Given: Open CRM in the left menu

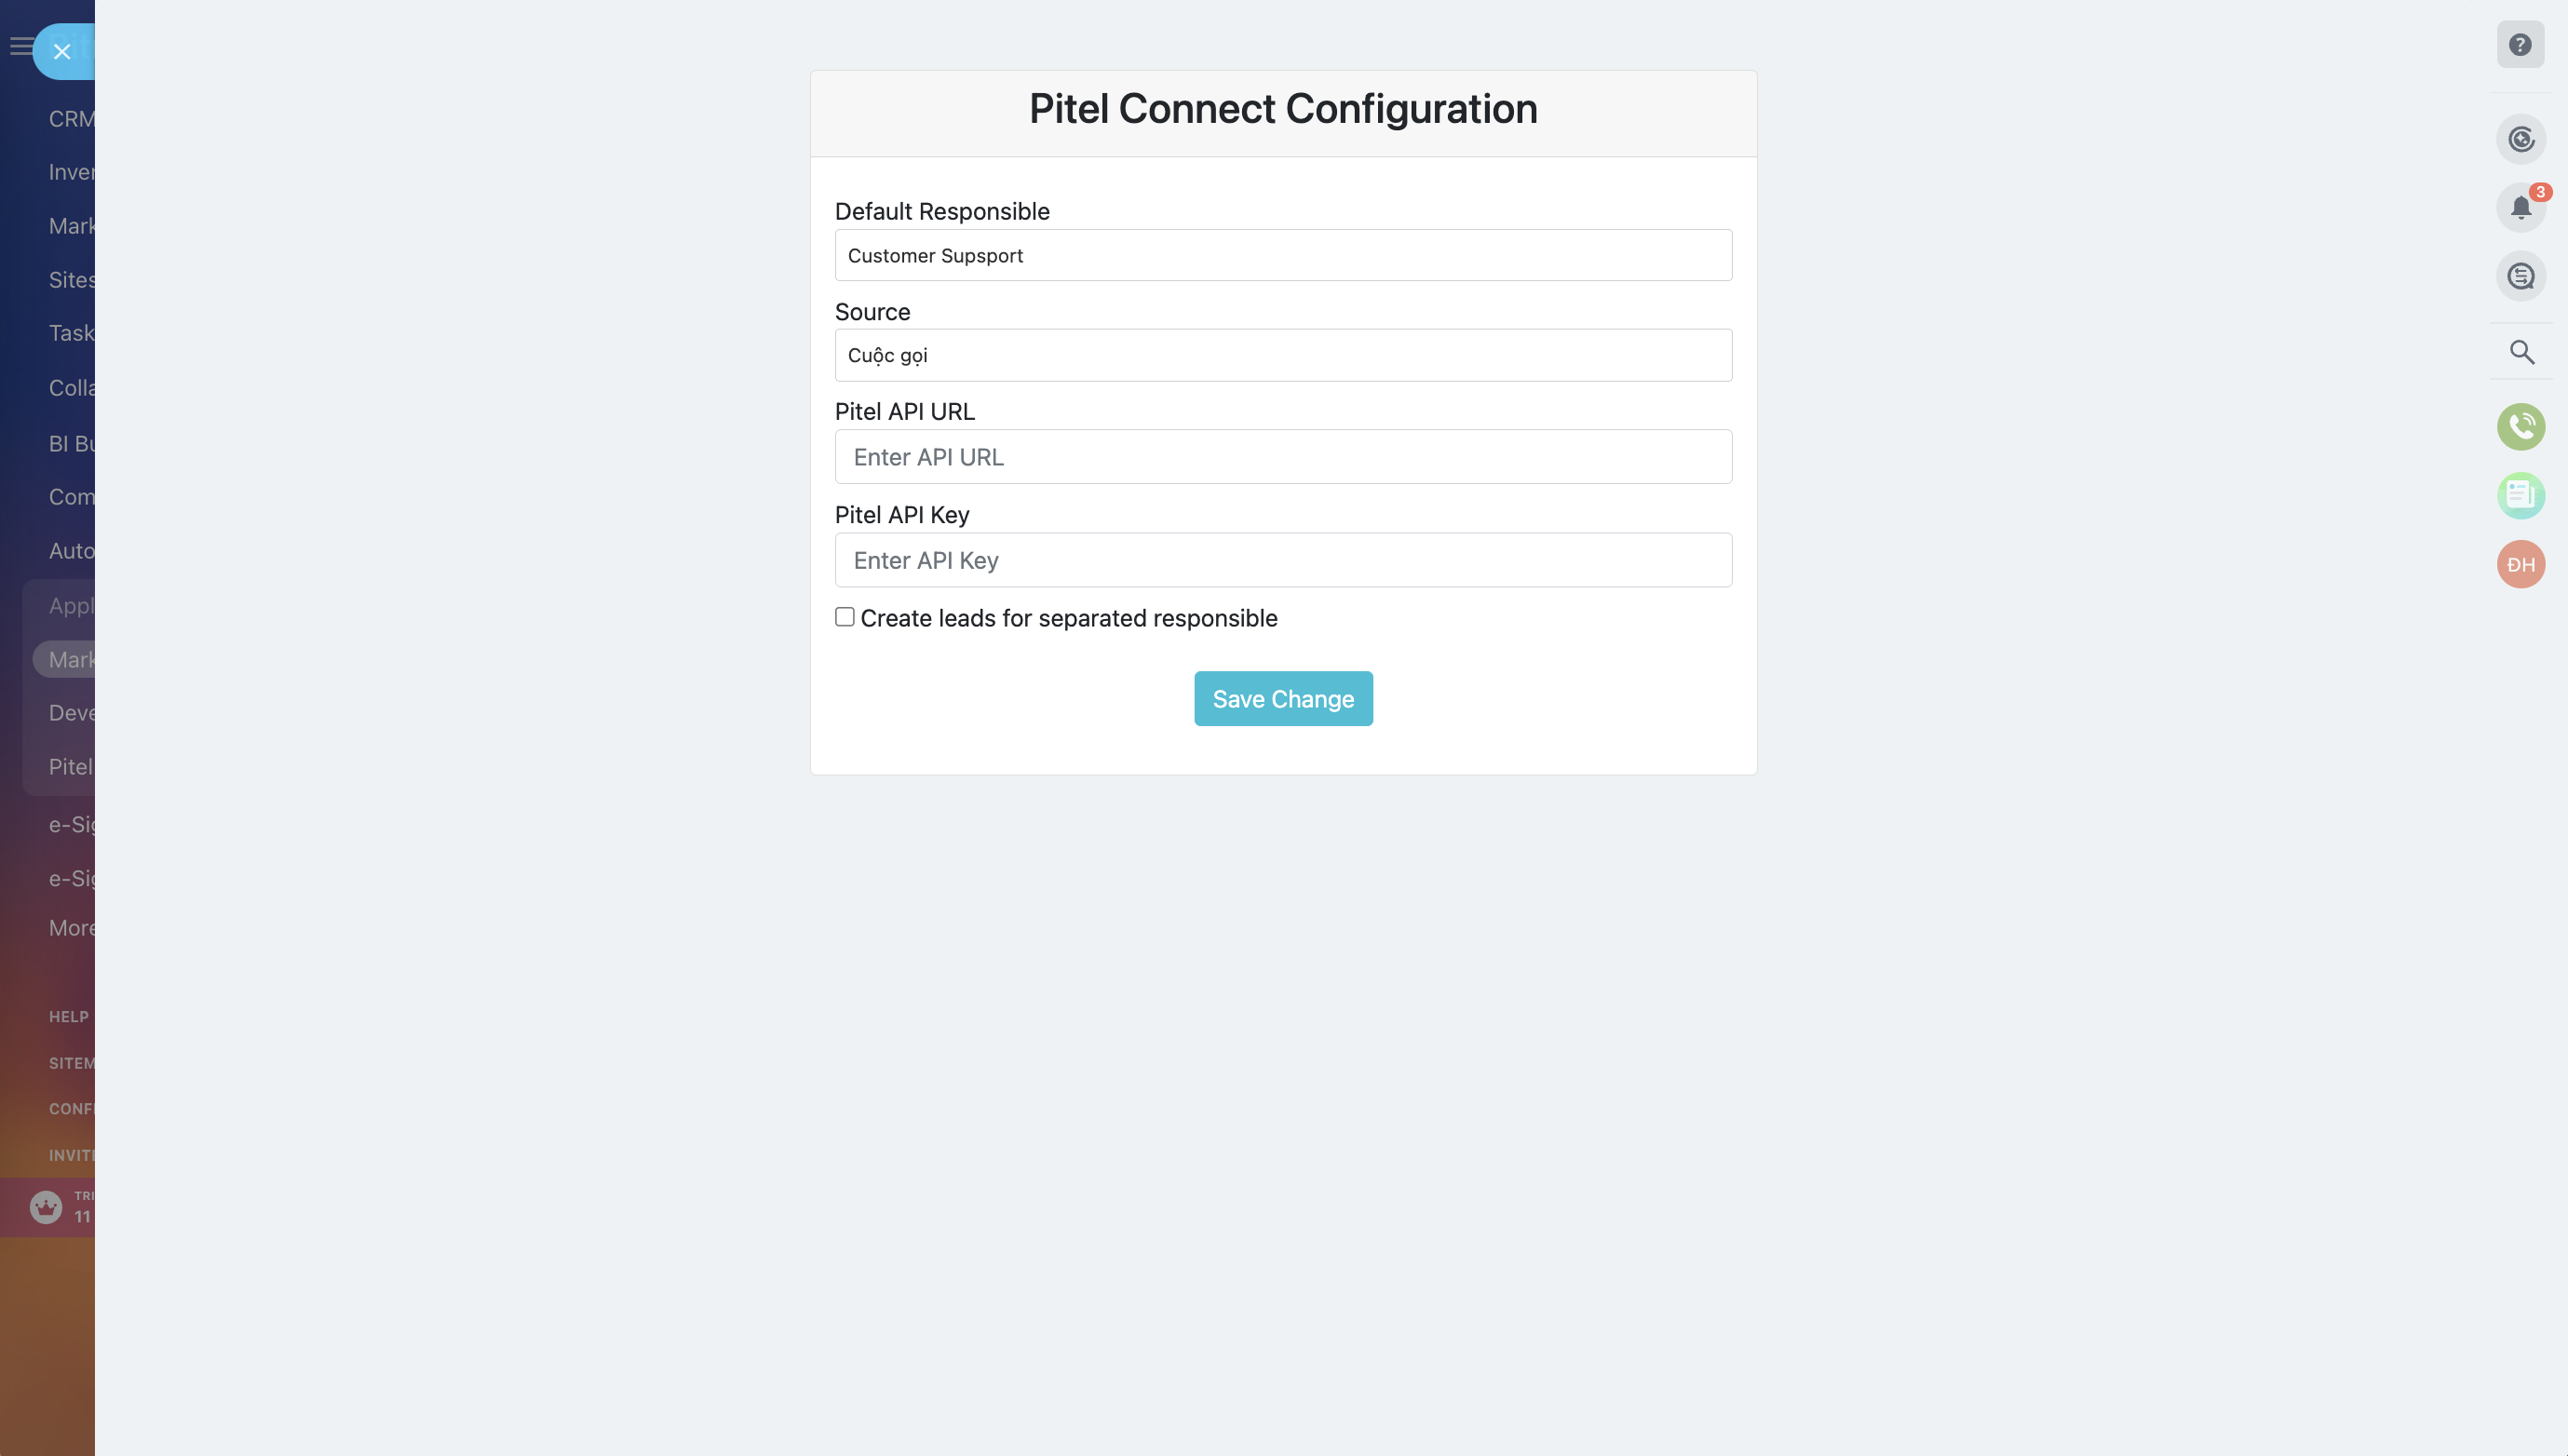Looking at the screenshot, I should point(71,119).
